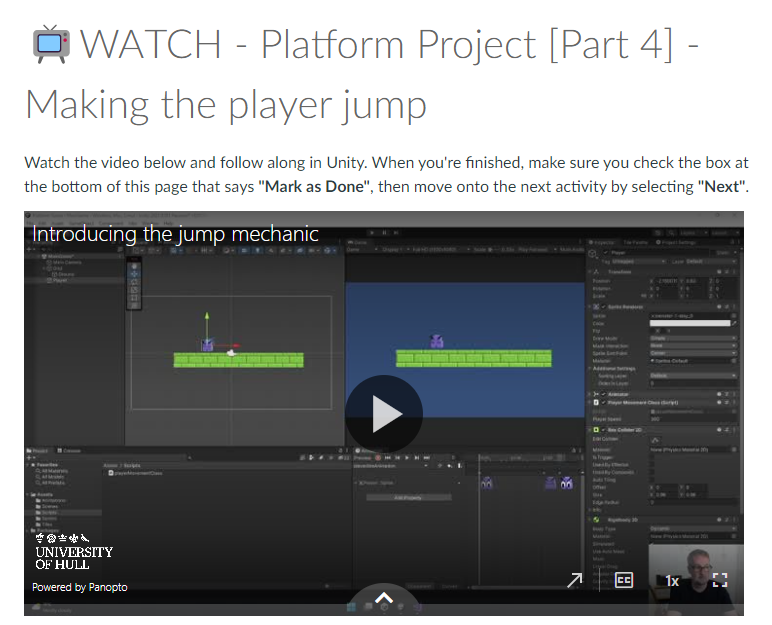Click the 'Introducing the jump mechanic' video title
The image size is (772, 625).
pyautogui.click(x=175, y=234)
